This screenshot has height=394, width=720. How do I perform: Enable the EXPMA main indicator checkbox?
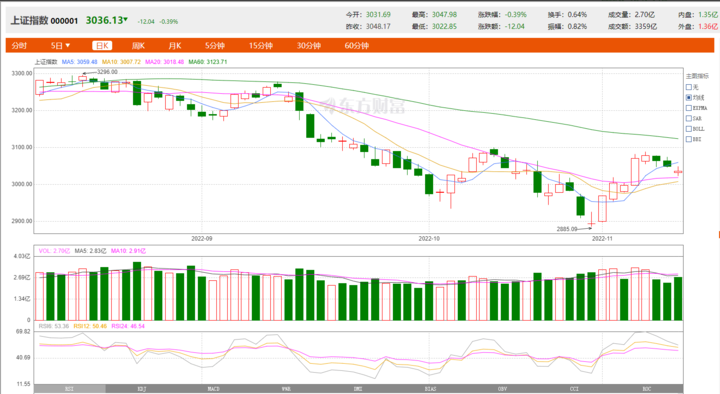point(689,108)
